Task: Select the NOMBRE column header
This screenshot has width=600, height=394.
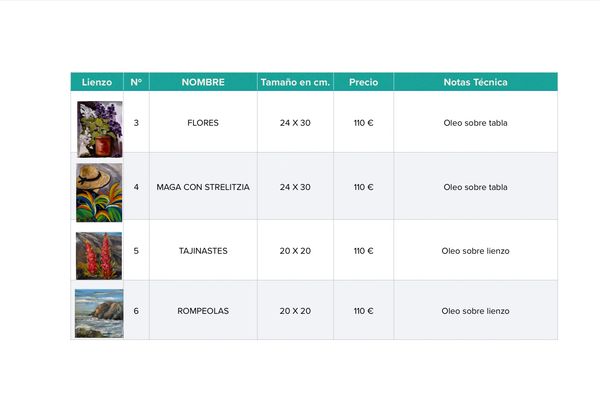Action: 203,82
